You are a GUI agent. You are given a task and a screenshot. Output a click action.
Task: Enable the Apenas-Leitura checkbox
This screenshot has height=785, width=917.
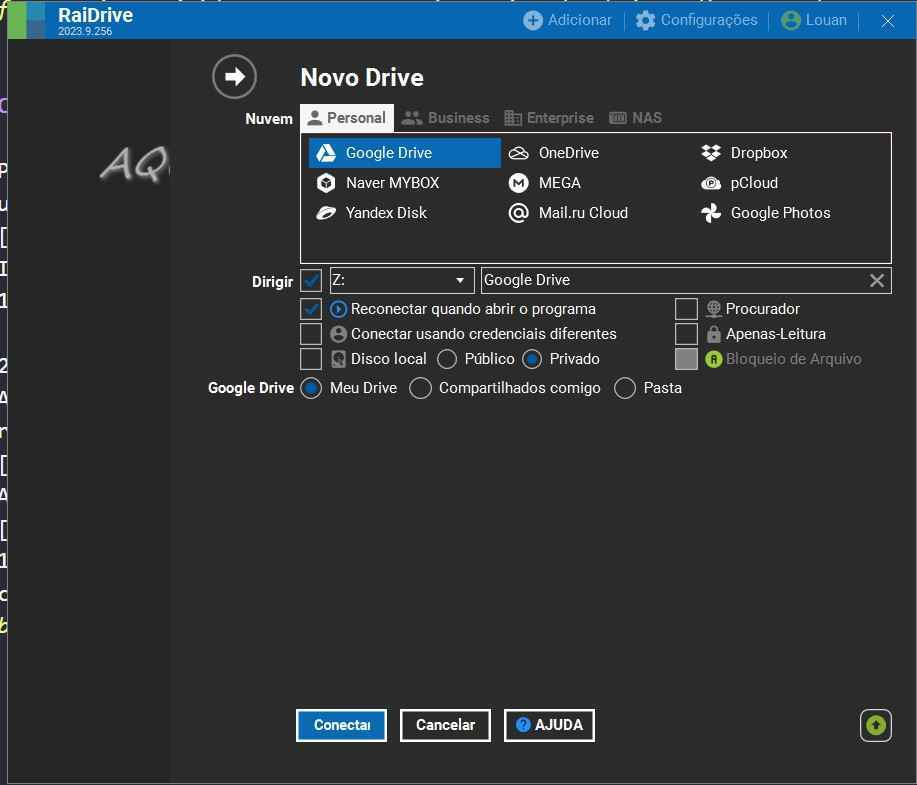[x=686, y=334]
